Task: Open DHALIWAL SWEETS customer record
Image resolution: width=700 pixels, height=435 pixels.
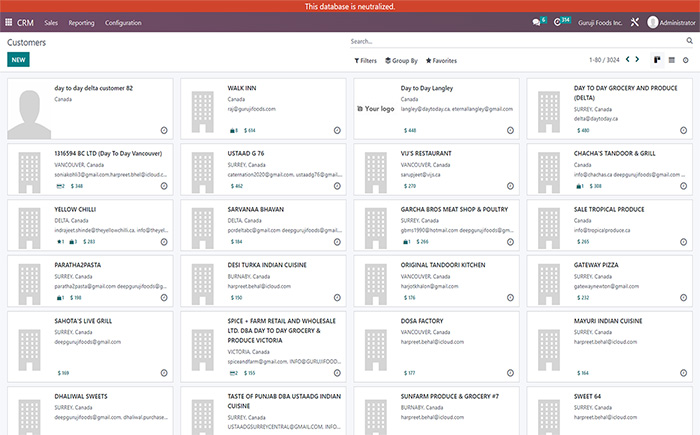Action: (x=81, y=396)
